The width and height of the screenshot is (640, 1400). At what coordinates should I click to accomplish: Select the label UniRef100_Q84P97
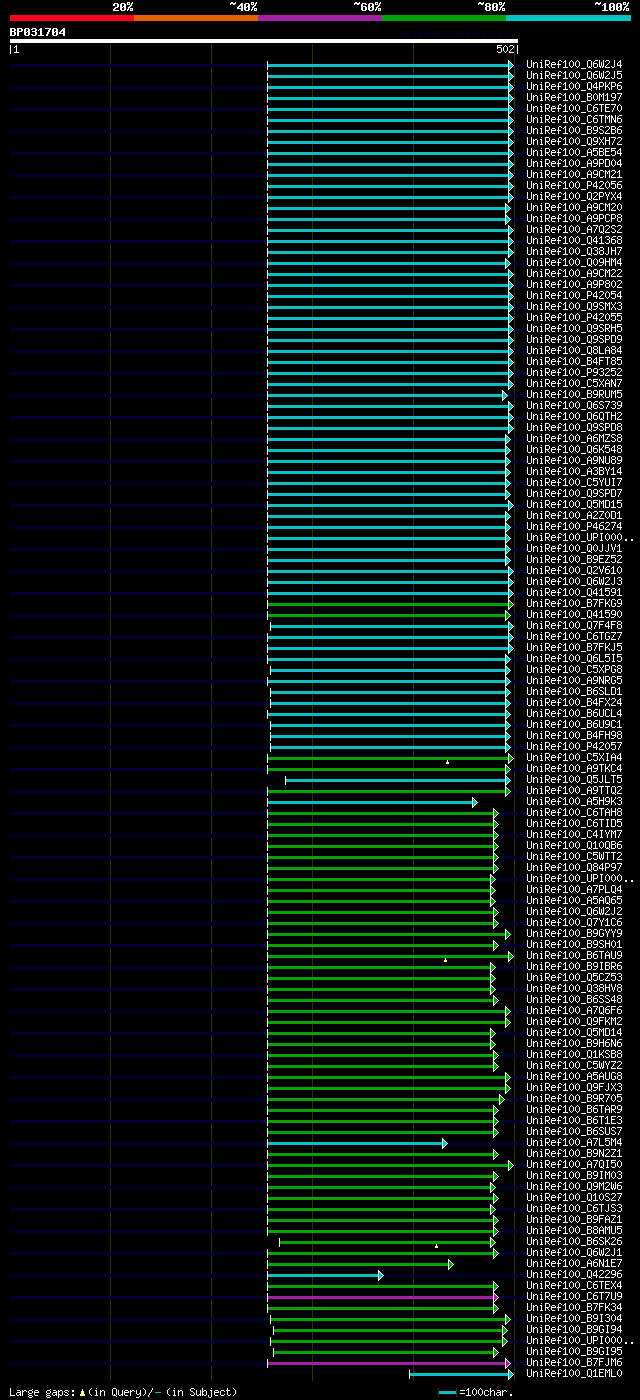point(574,867)
